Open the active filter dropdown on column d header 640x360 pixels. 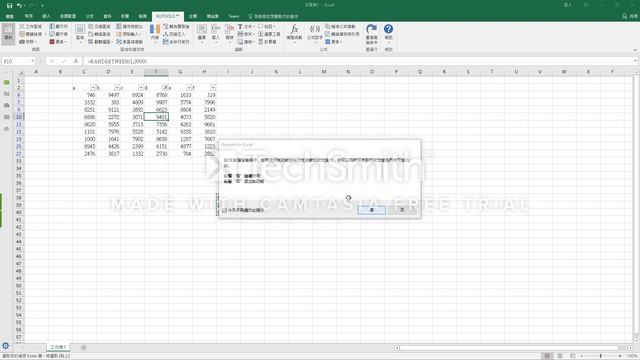165,88
